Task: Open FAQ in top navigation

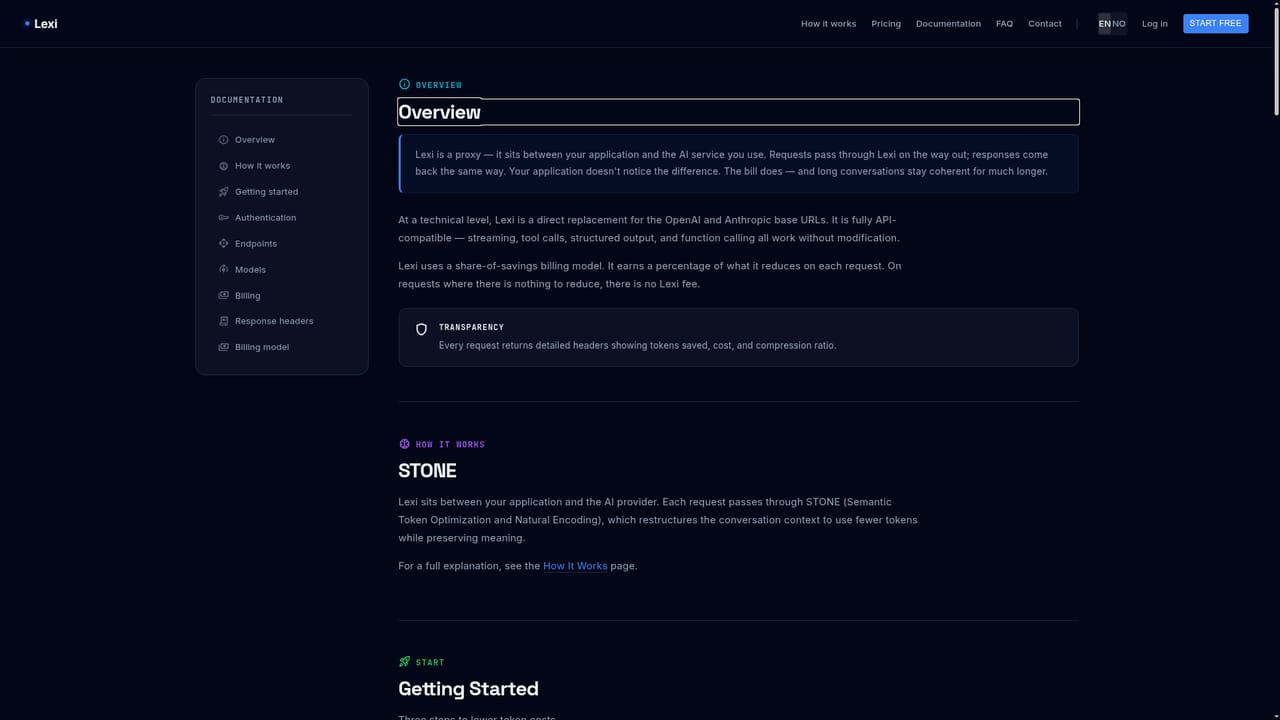Action: pos(1004,24)
